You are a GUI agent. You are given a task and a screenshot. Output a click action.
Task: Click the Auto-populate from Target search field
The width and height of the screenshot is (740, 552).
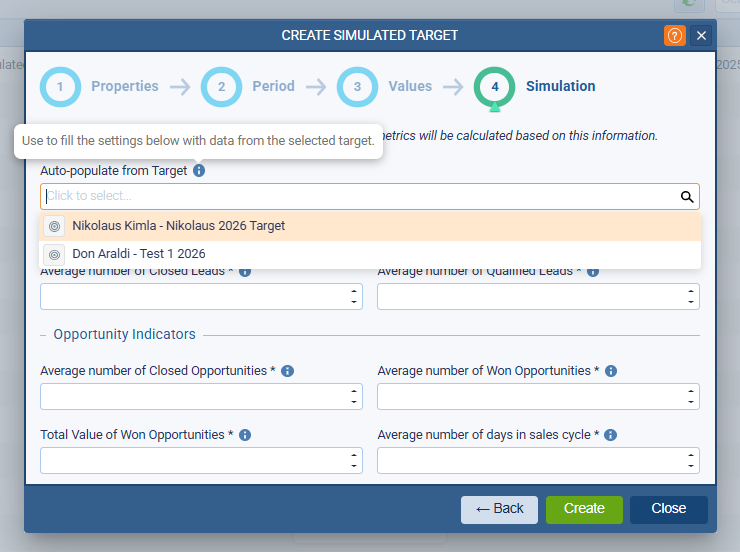coord(360,197)
